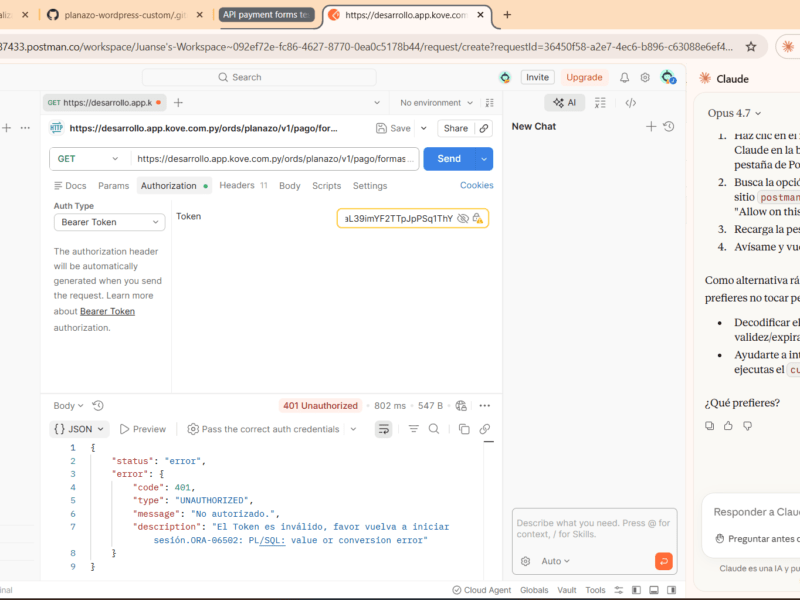Expand Send button options arrow
This screenshot has width=800, height=600.
coord(484,159)
